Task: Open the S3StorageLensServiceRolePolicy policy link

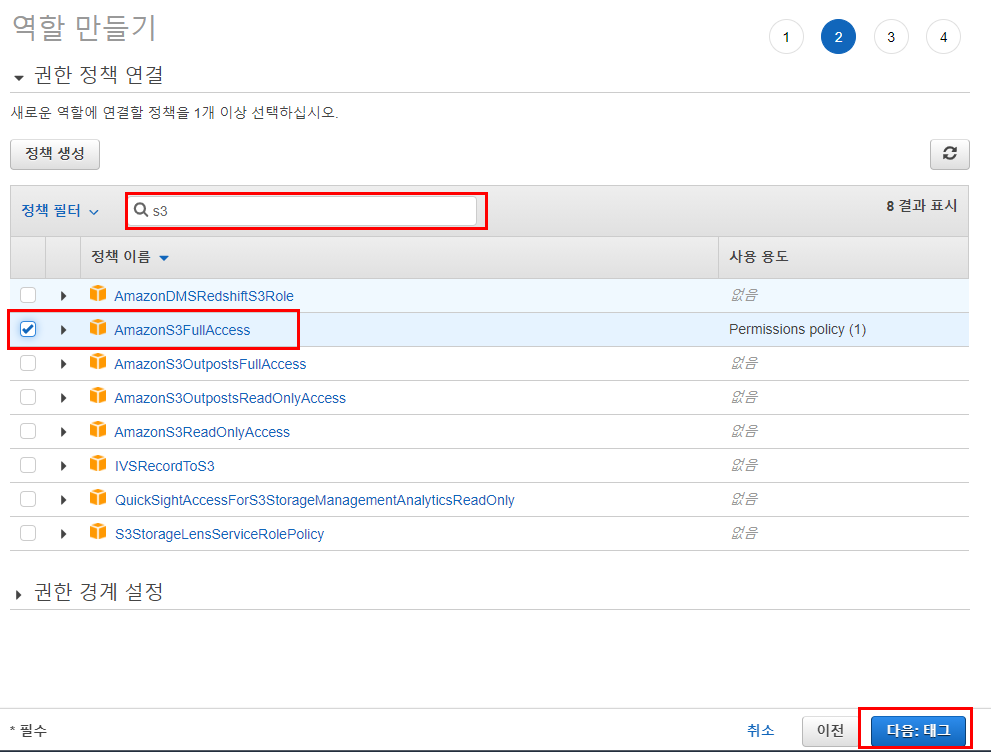Action: (x=219, y=535)
